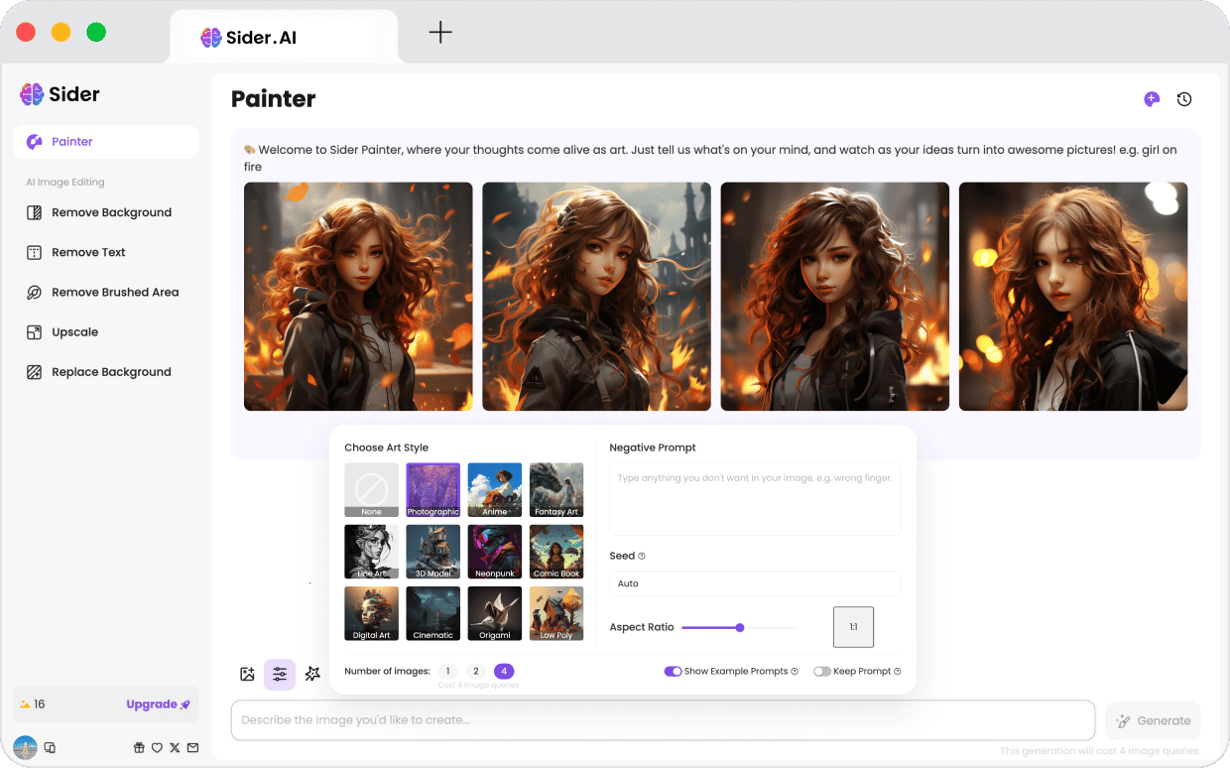Screen dimensions: 1230x768
Task: Select the Digital Art style
Action: coord(372,613)
